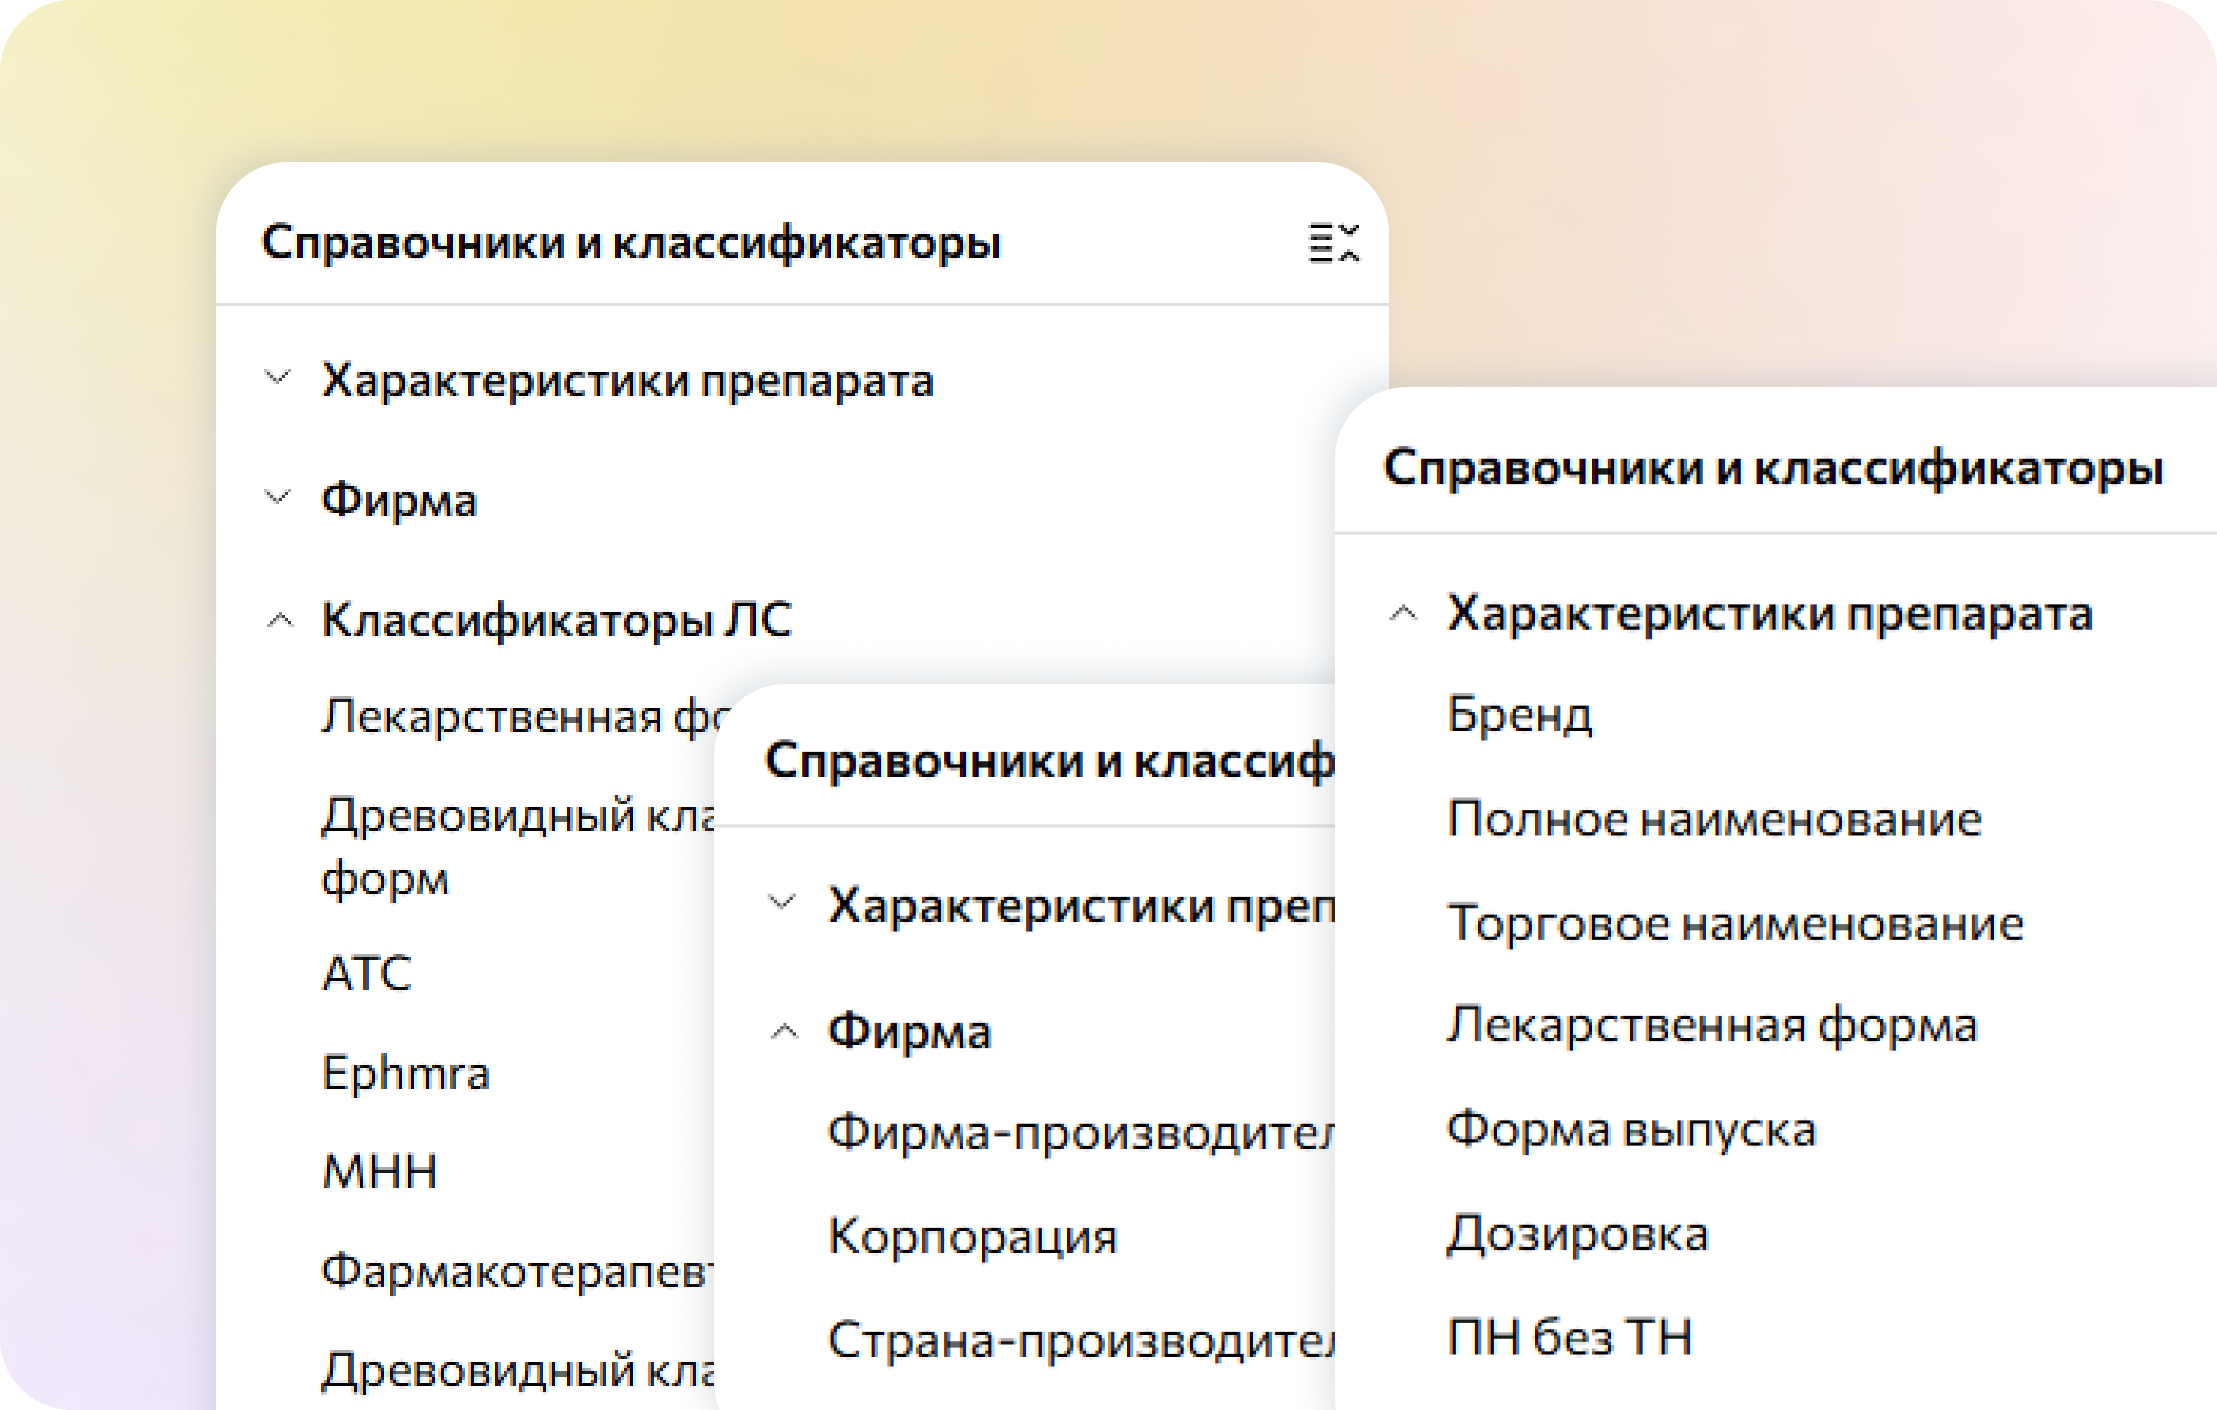Select the ATC classifier
The height and width of the screenshot is (1410, 2217).
pos(367,973)
